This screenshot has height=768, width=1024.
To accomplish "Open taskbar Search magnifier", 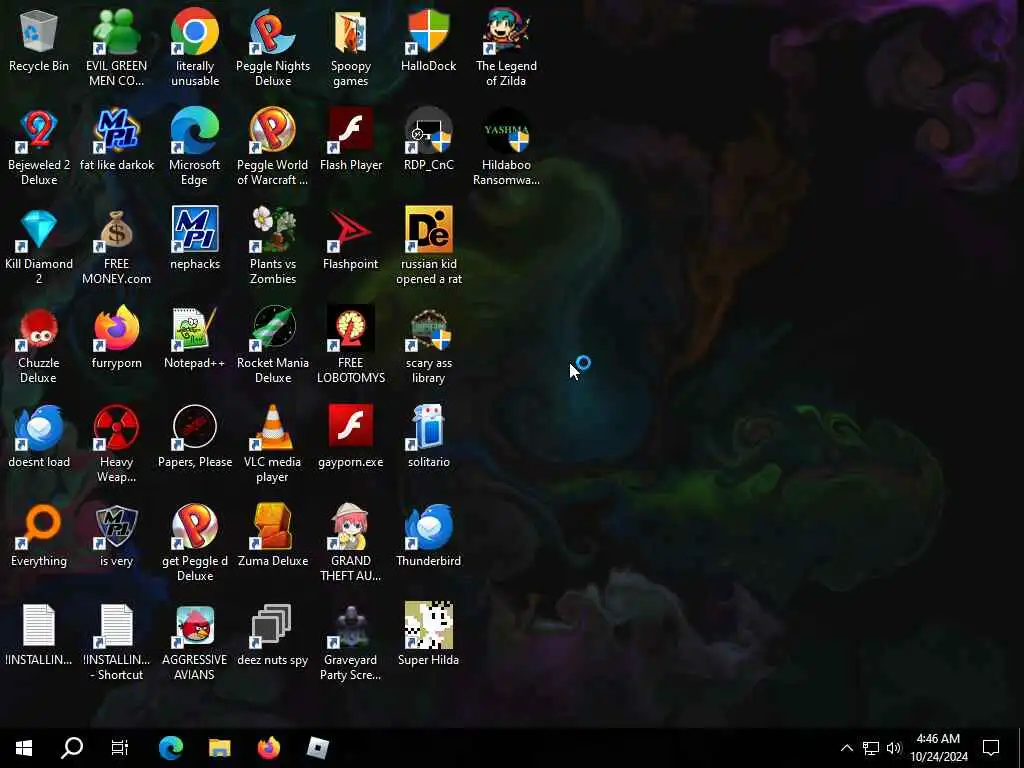I will tap(72, 748).
